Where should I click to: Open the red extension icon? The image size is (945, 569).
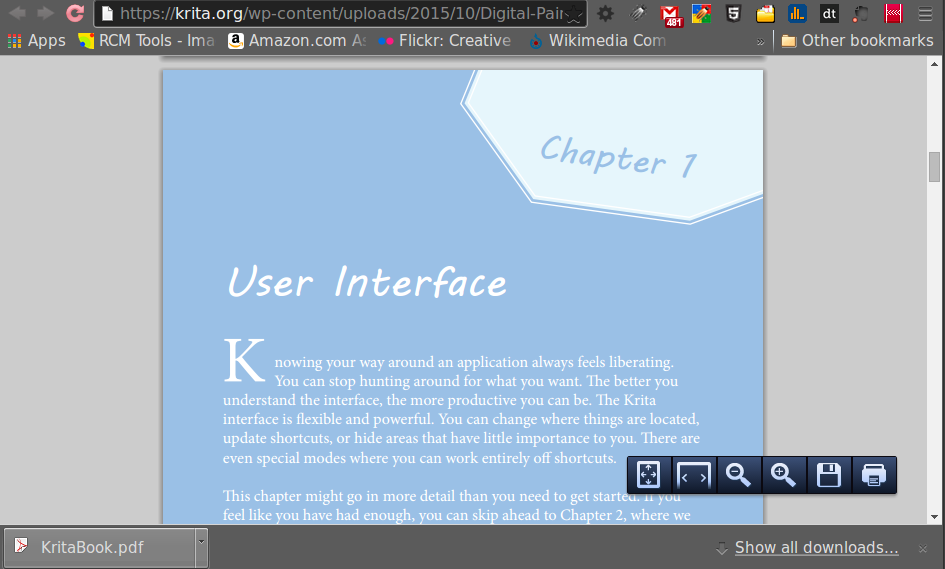[x=893, y=13]
